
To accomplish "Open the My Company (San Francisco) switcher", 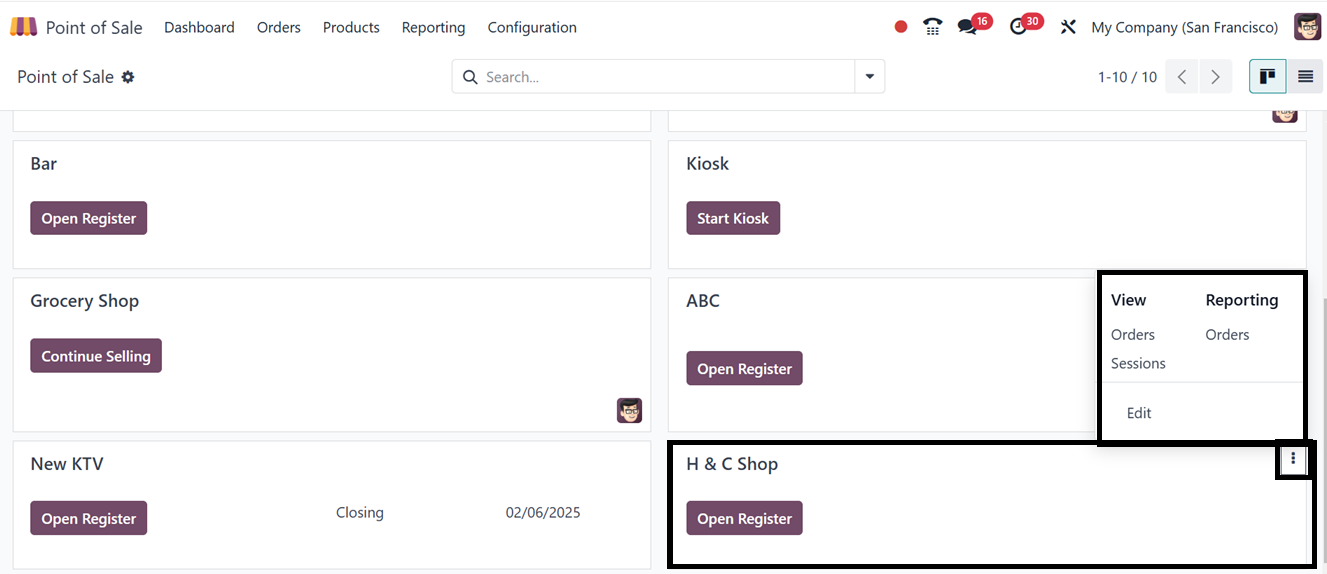I will (1184, 27).
